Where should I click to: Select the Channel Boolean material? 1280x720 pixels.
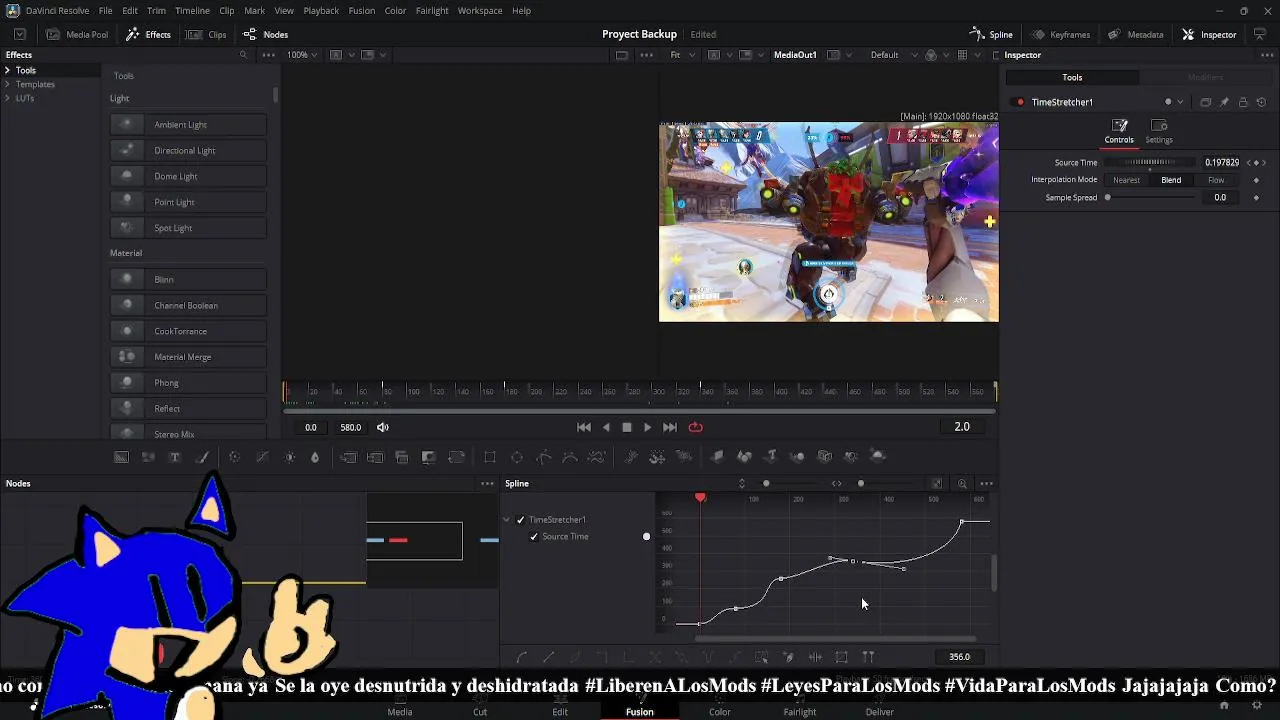[x=188, y=305]
